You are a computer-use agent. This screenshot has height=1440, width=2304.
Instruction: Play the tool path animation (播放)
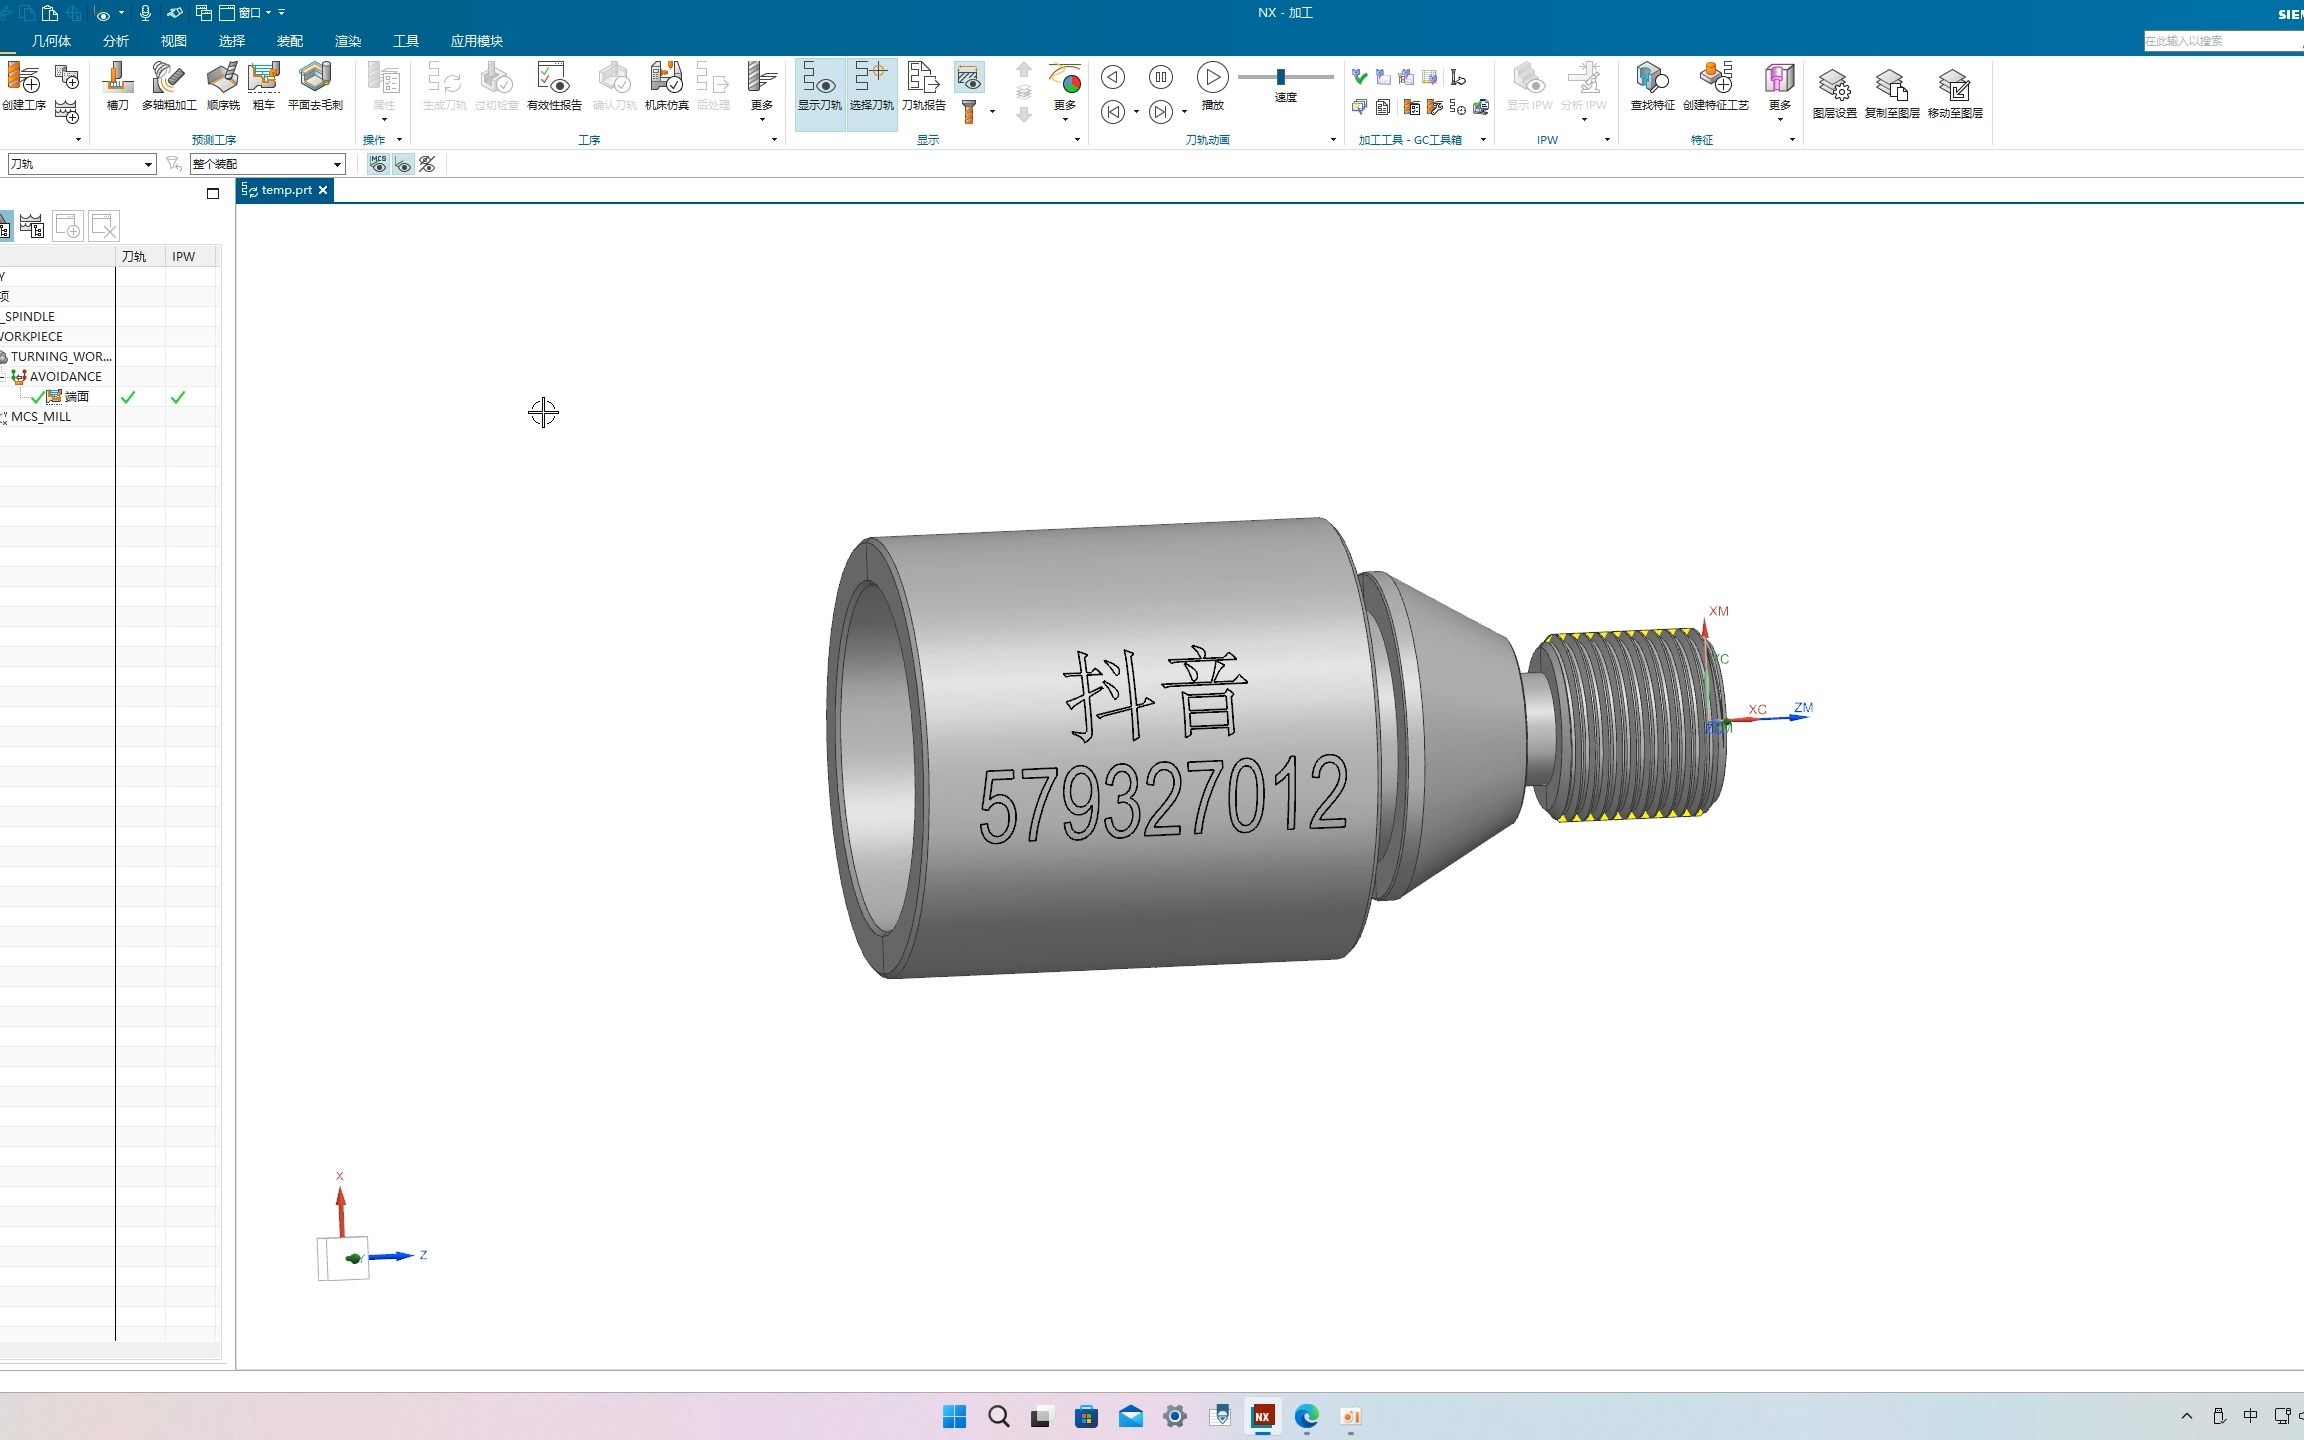pyautogui.click(x=1212, y=77)
